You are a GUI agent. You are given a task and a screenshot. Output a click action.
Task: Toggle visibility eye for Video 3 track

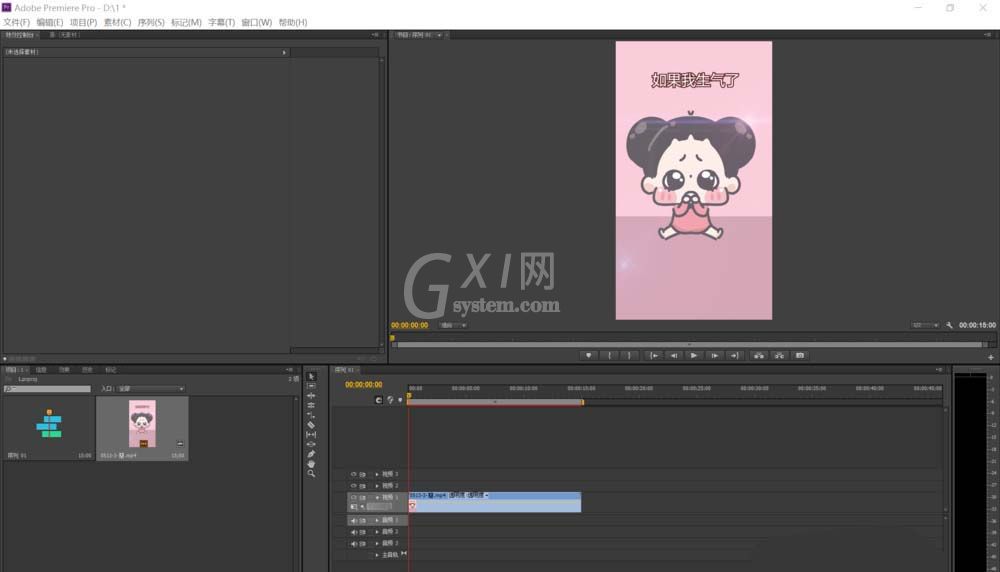click(x=353, y=474)
